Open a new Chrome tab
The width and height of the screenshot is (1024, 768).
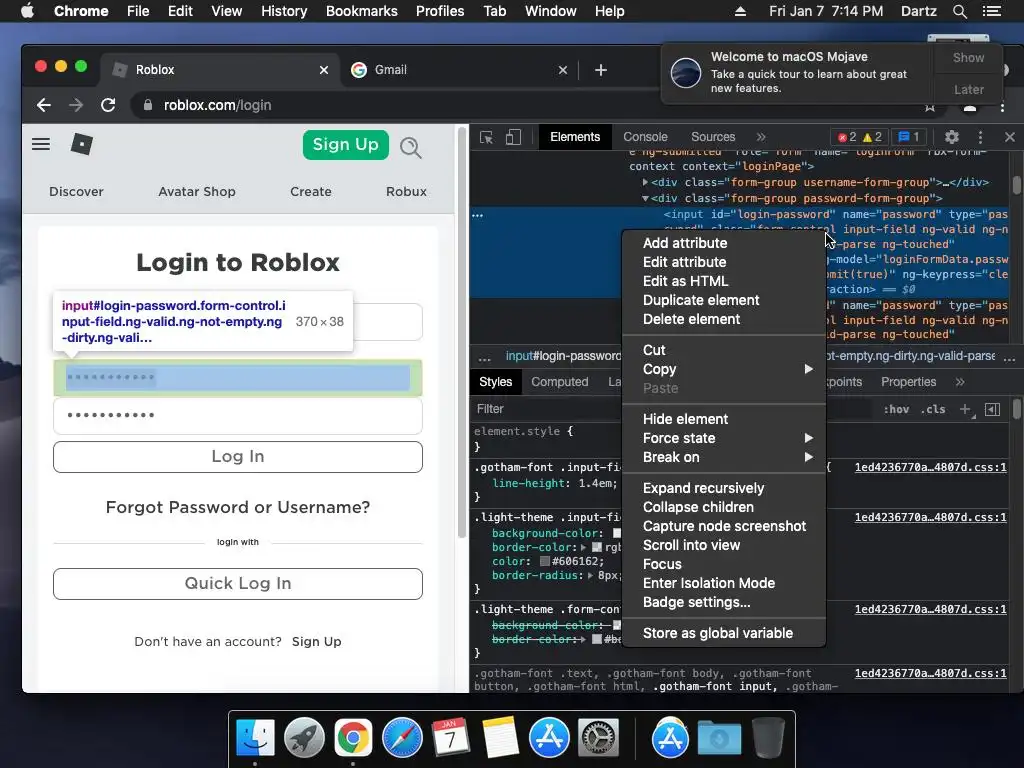pyautogui.click(x=601, y=70)
